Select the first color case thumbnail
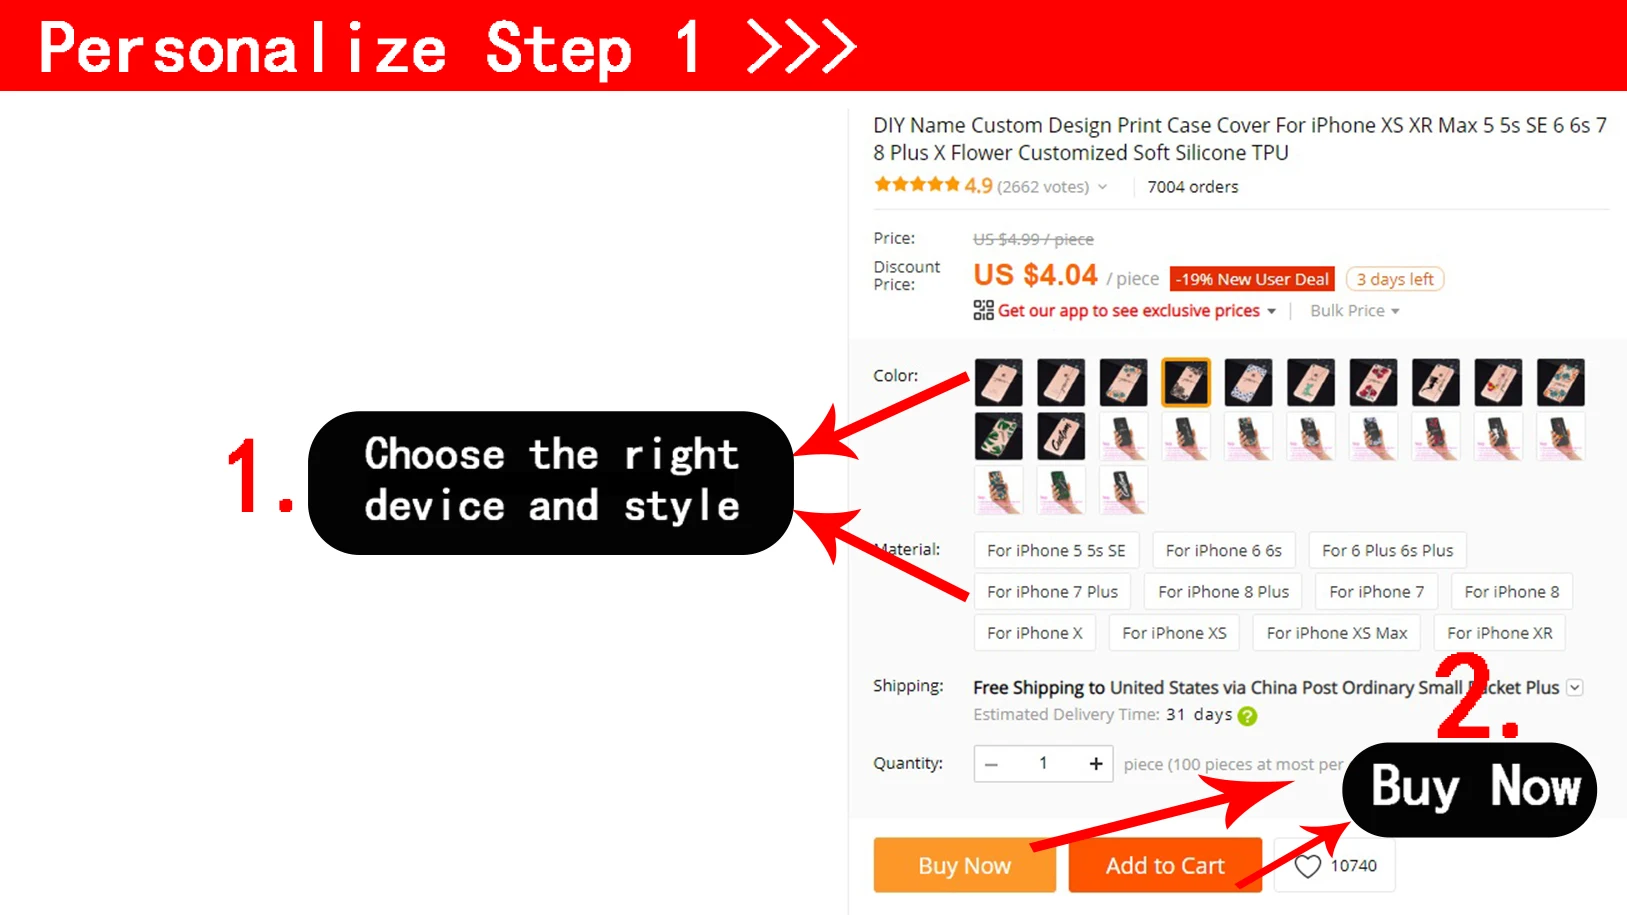Image resolution: width=1627 pixels, height=915 pixels. coord(999,382)
